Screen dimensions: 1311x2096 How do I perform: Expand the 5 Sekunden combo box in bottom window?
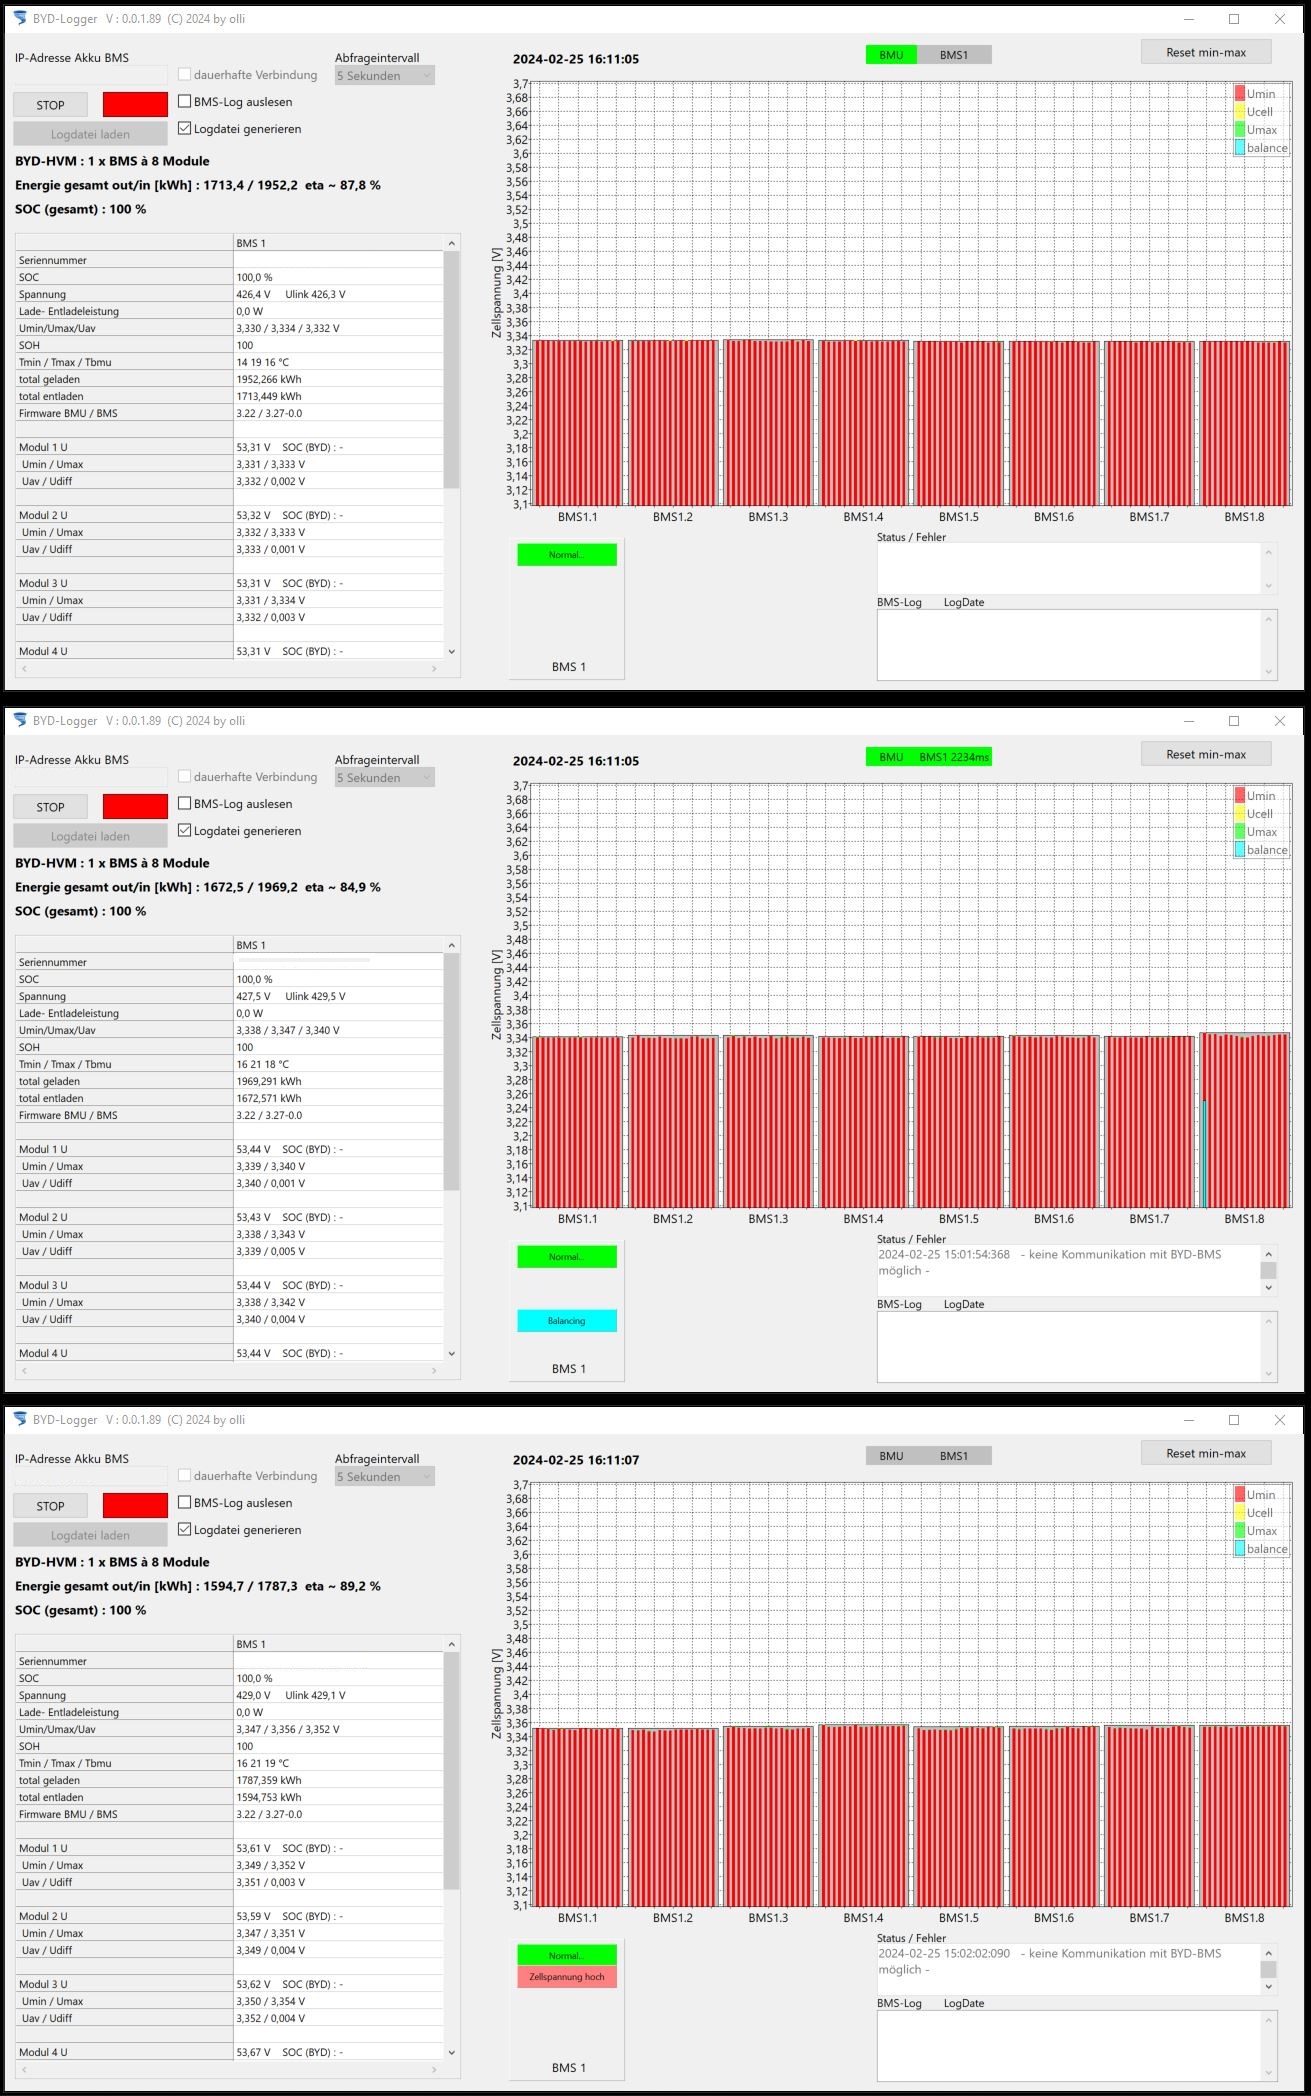385,1477
